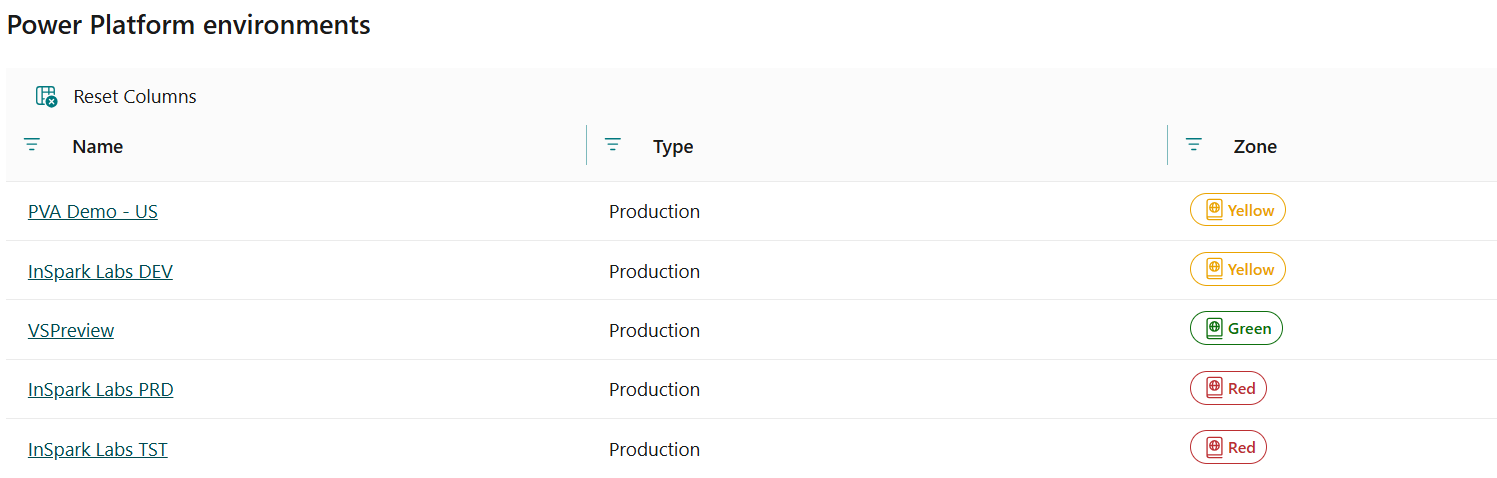Click the column divider between Name and Type
1497x478 pixels.
[x=586, y=145]
